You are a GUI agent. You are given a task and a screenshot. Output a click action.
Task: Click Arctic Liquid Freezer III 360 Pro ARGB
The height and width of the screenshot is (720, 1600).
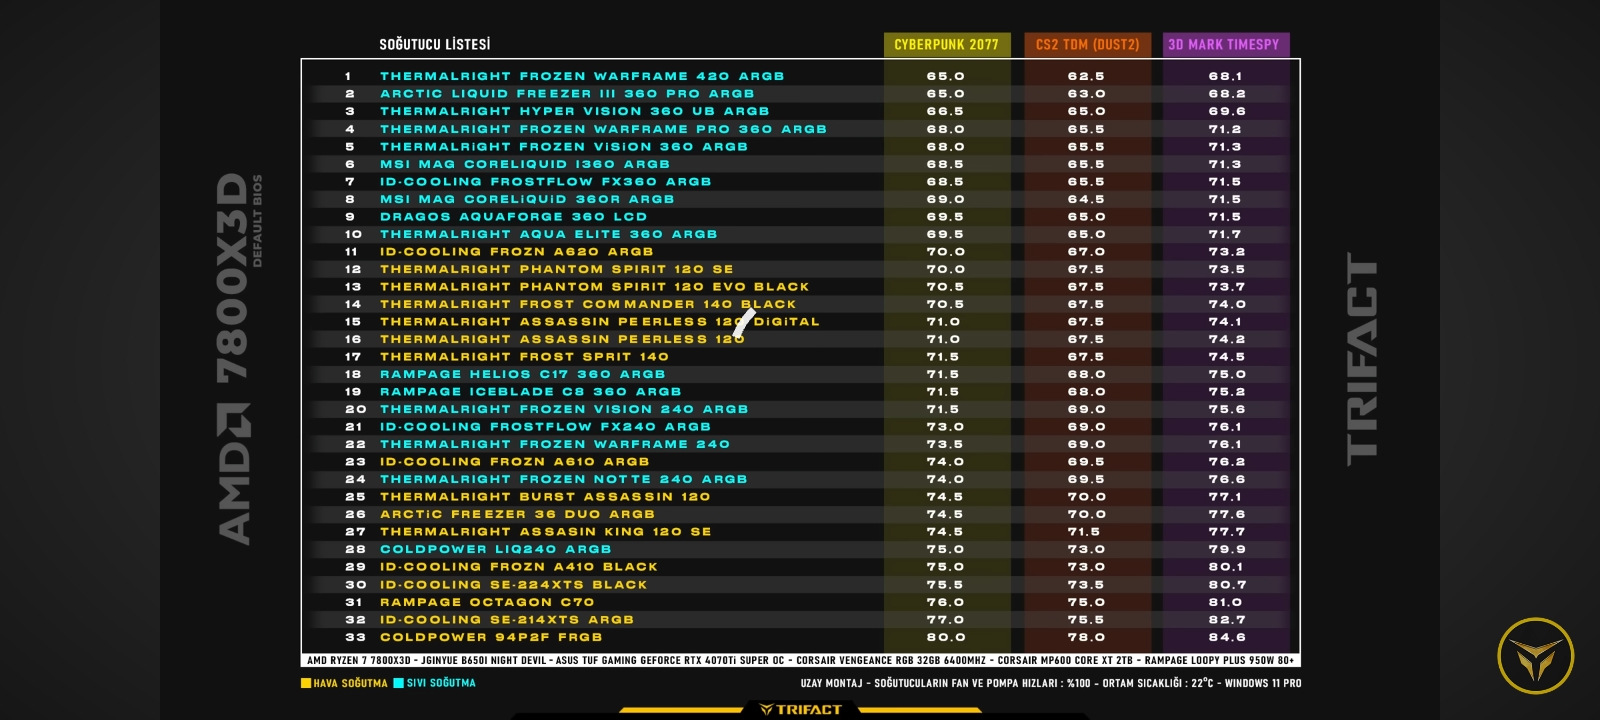pyautogui.click(x=567, y=94)
